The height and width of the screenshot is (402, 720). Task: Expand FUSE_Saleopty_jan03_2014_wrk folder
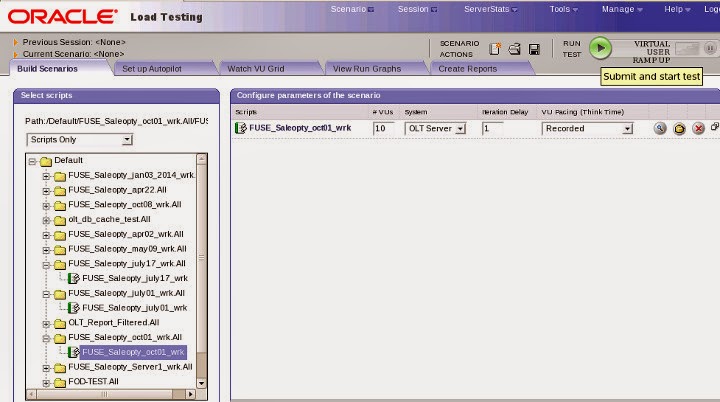46,176
